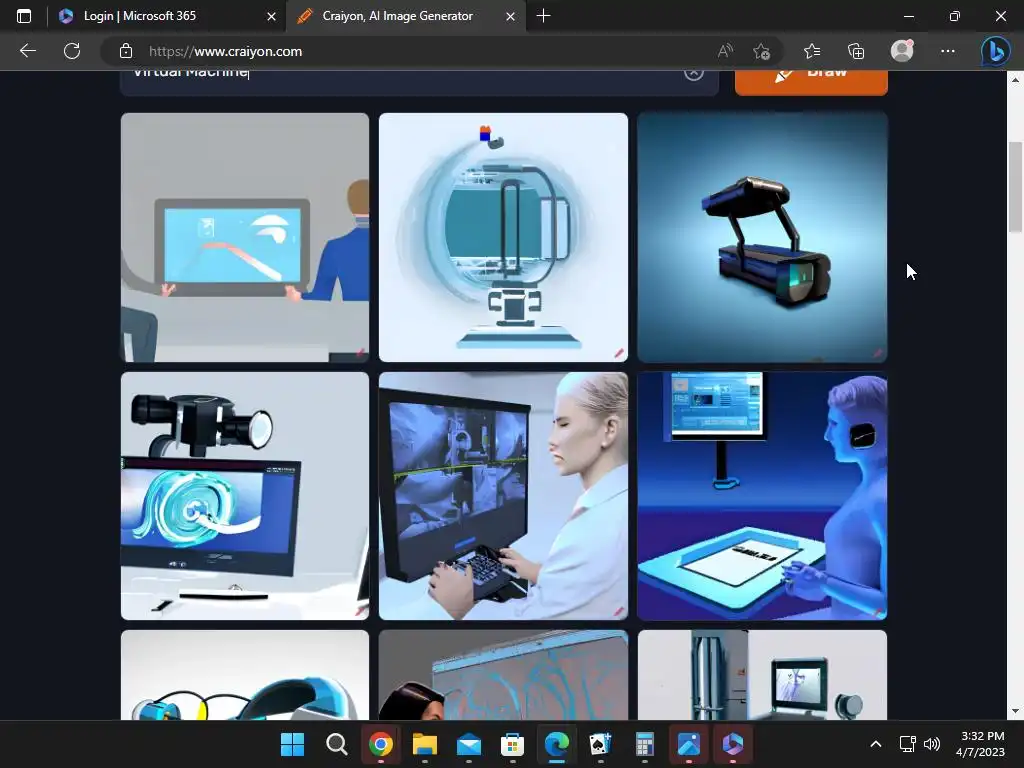
Task: Open the Windows Start menu
Action: tap(292, 744)
